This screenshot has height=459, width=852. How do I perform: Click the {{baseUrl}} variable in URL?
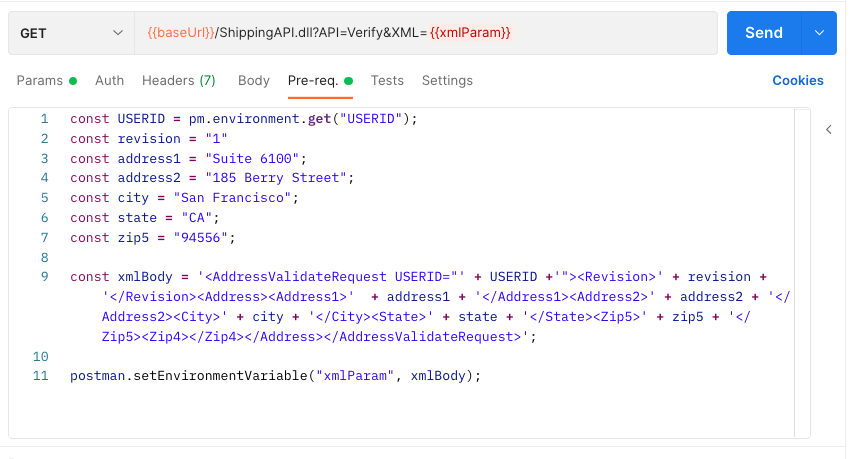181,33
